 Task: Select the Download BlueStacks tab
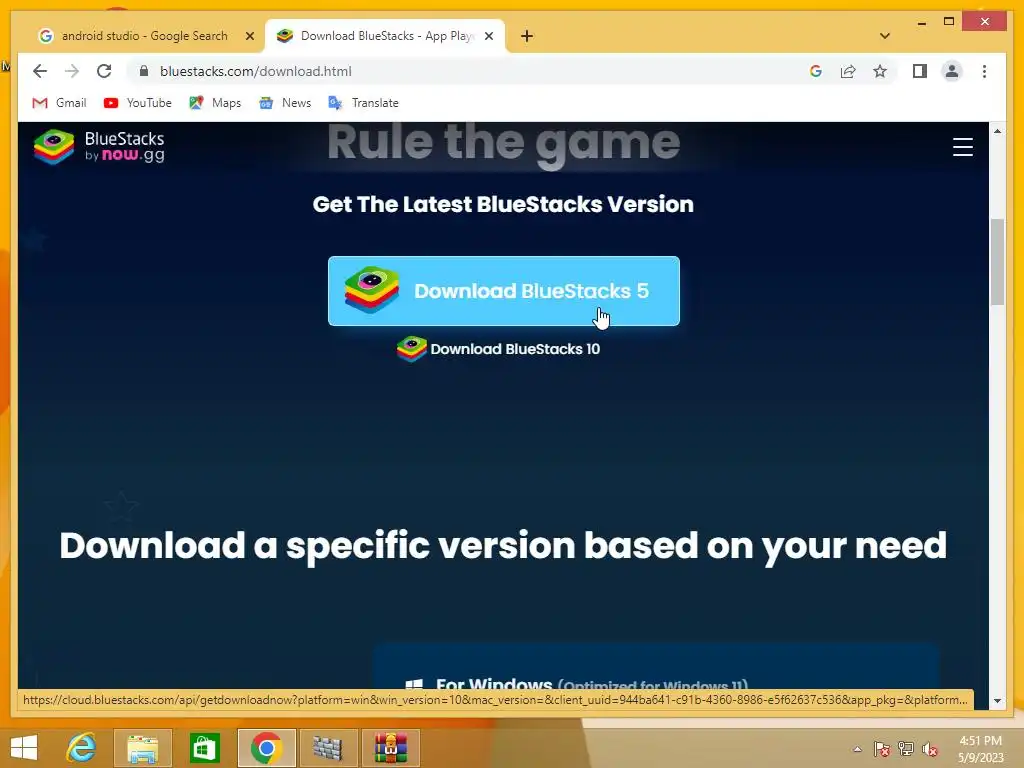coord(385,36)
